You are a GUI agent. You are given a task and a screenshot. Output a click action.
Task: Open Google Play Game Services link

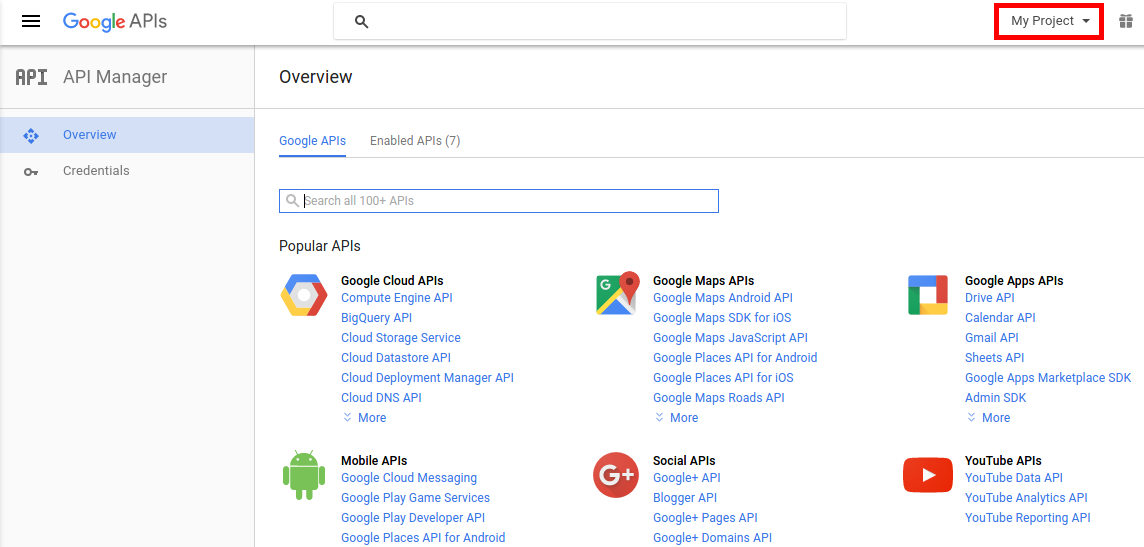click(416, 497)
